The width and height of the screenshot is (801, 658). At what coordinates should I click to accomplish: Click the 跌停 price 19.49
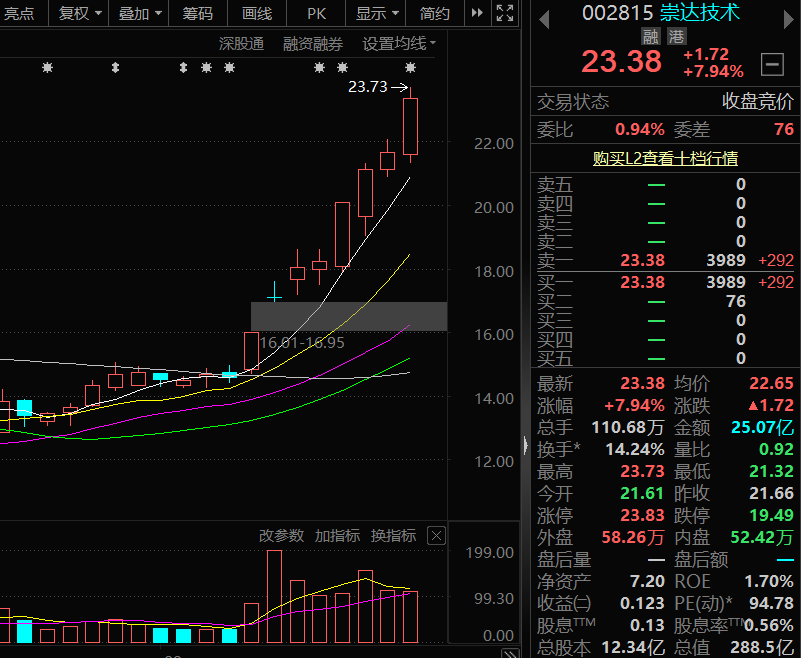pyautogui.click(x=771, y=515)
